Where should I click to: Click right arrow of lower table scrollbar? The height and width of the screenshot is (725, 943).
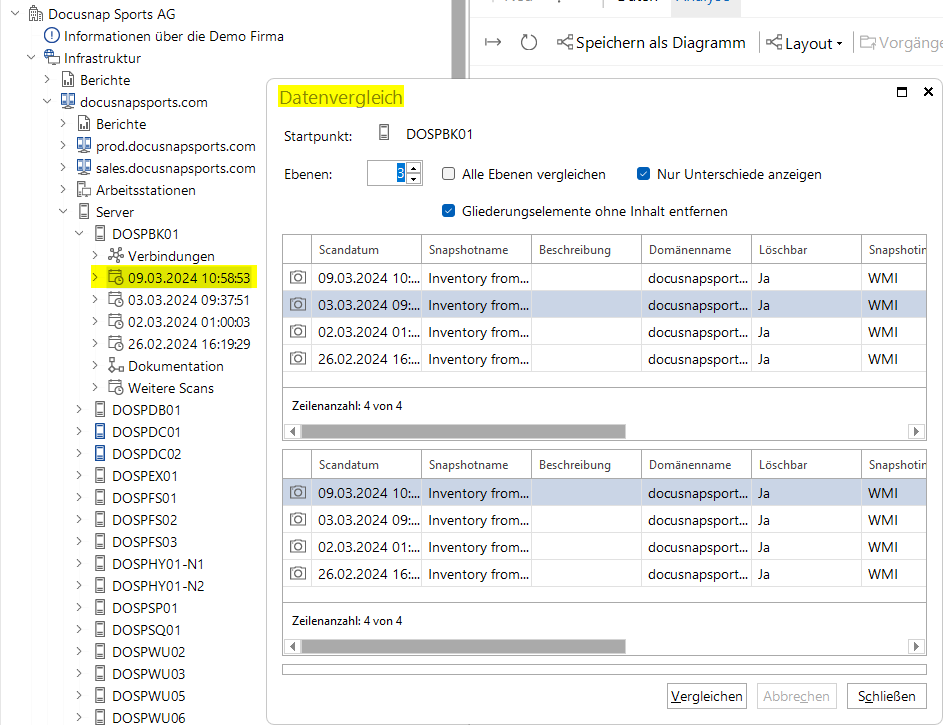pos(916,646)
